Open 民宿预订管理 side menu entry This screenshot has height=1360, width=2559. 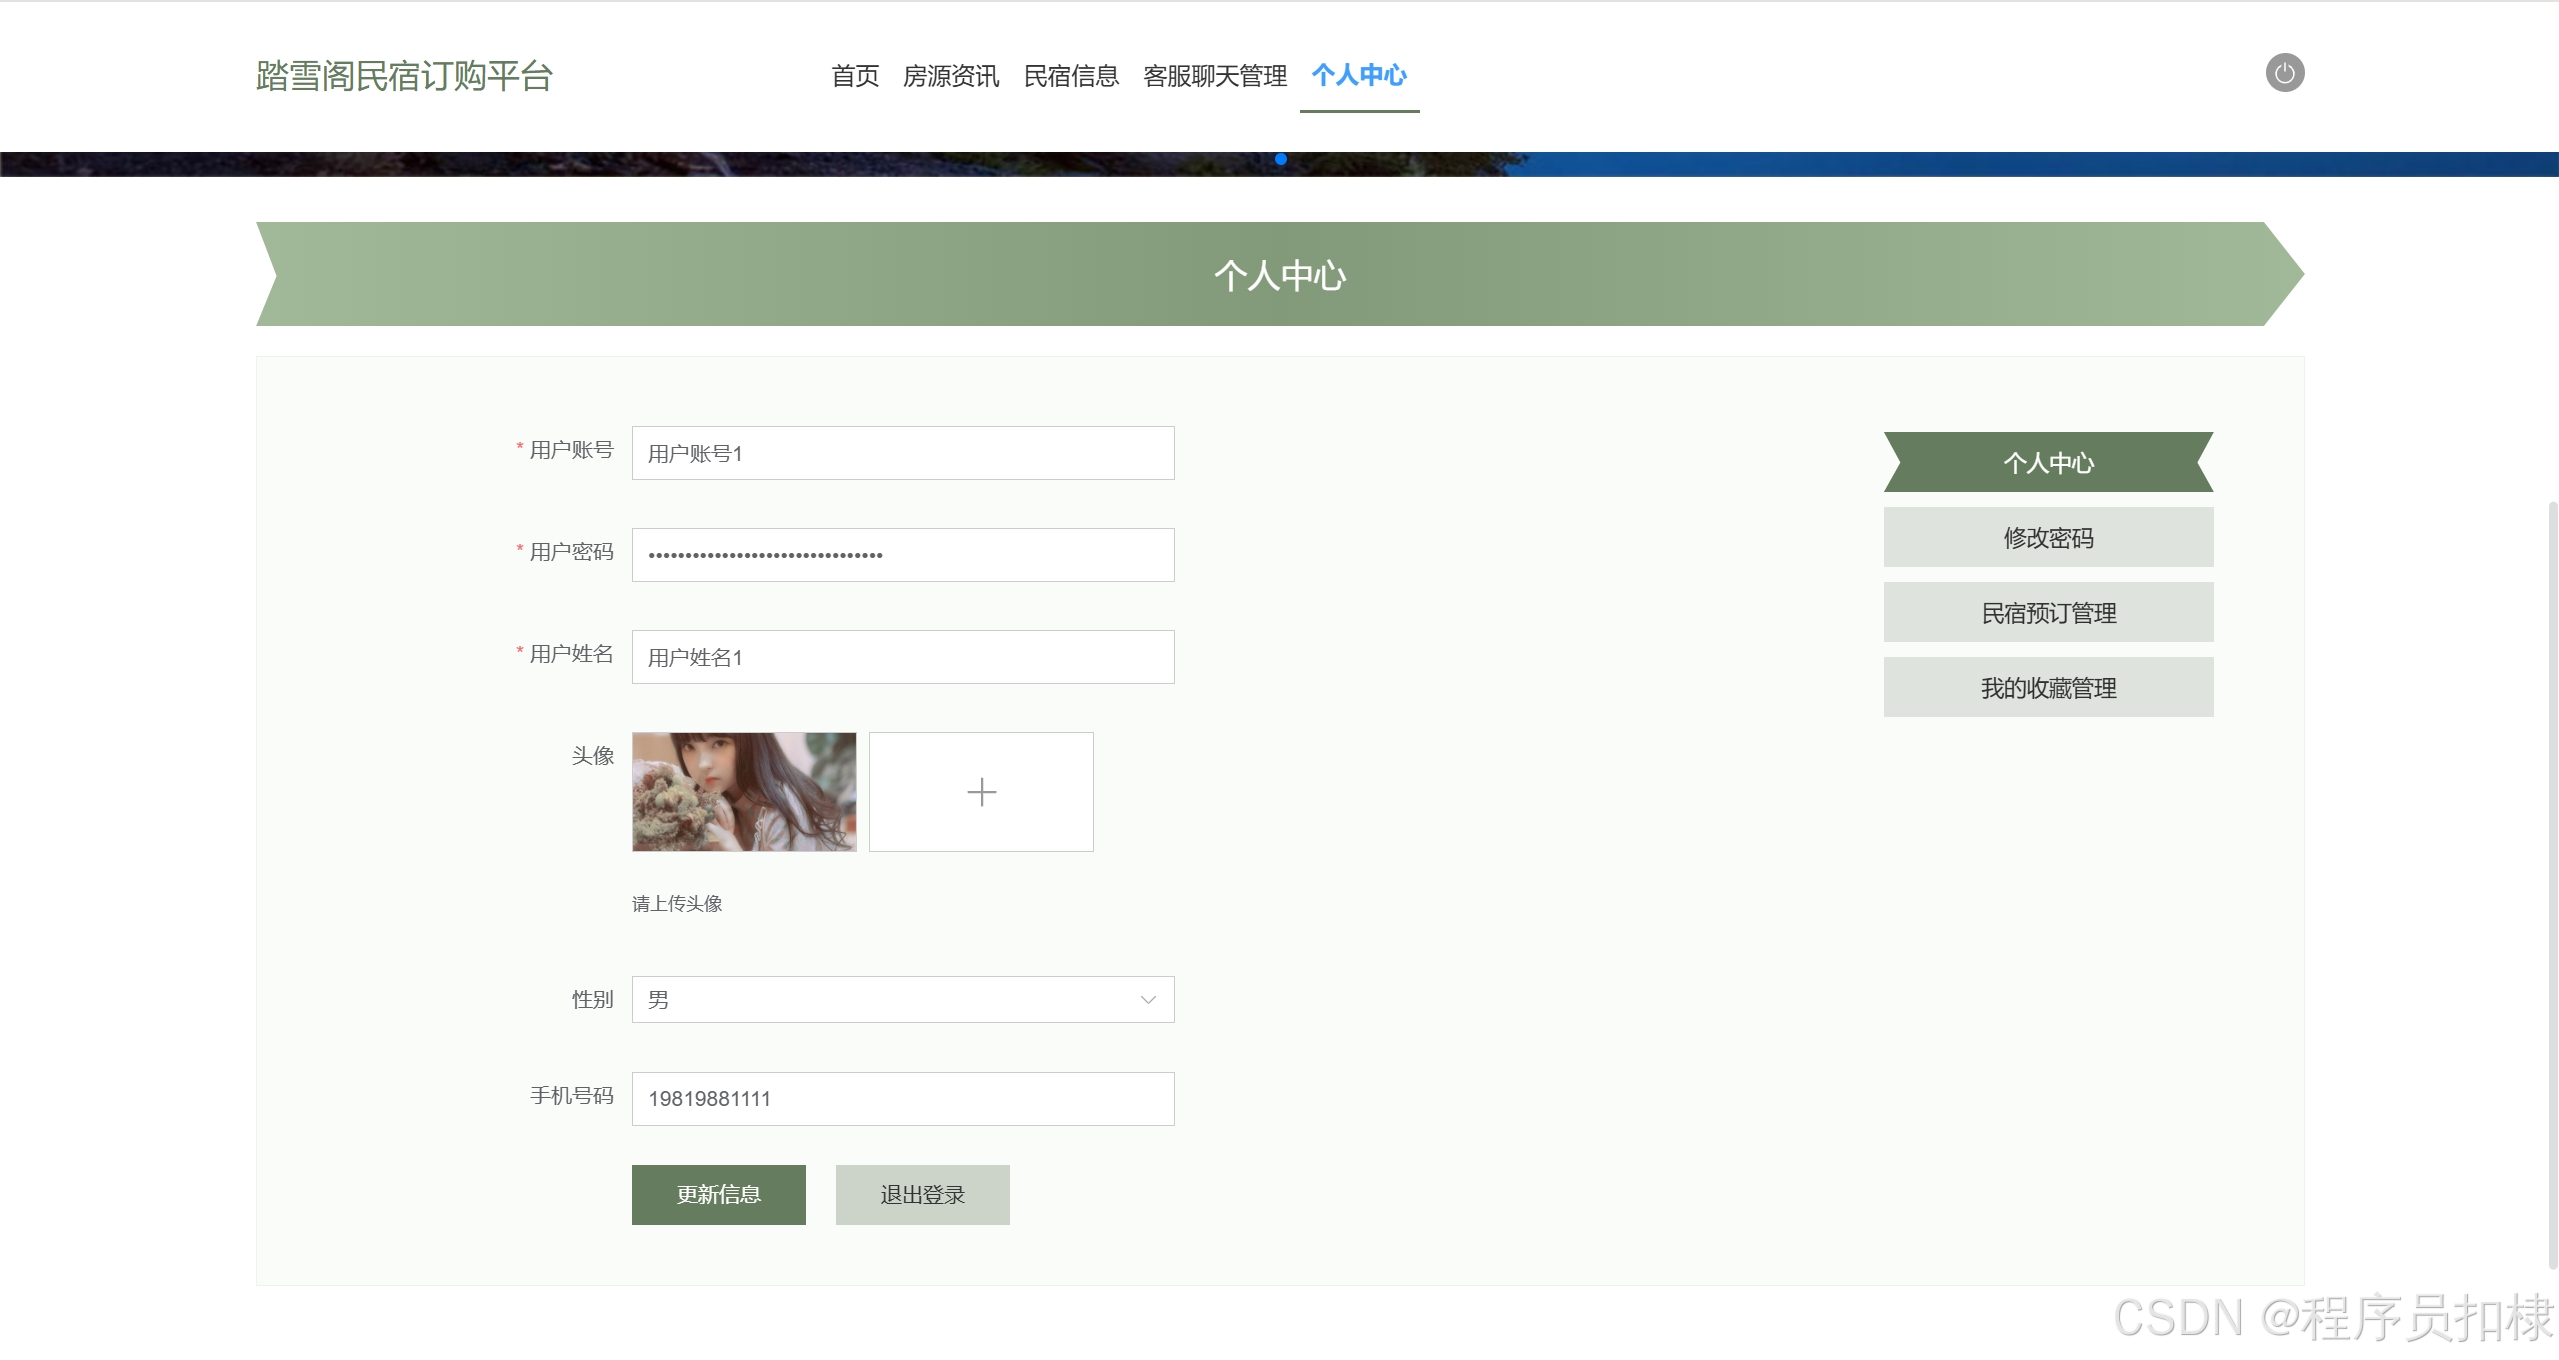(x=2048, y=613)
